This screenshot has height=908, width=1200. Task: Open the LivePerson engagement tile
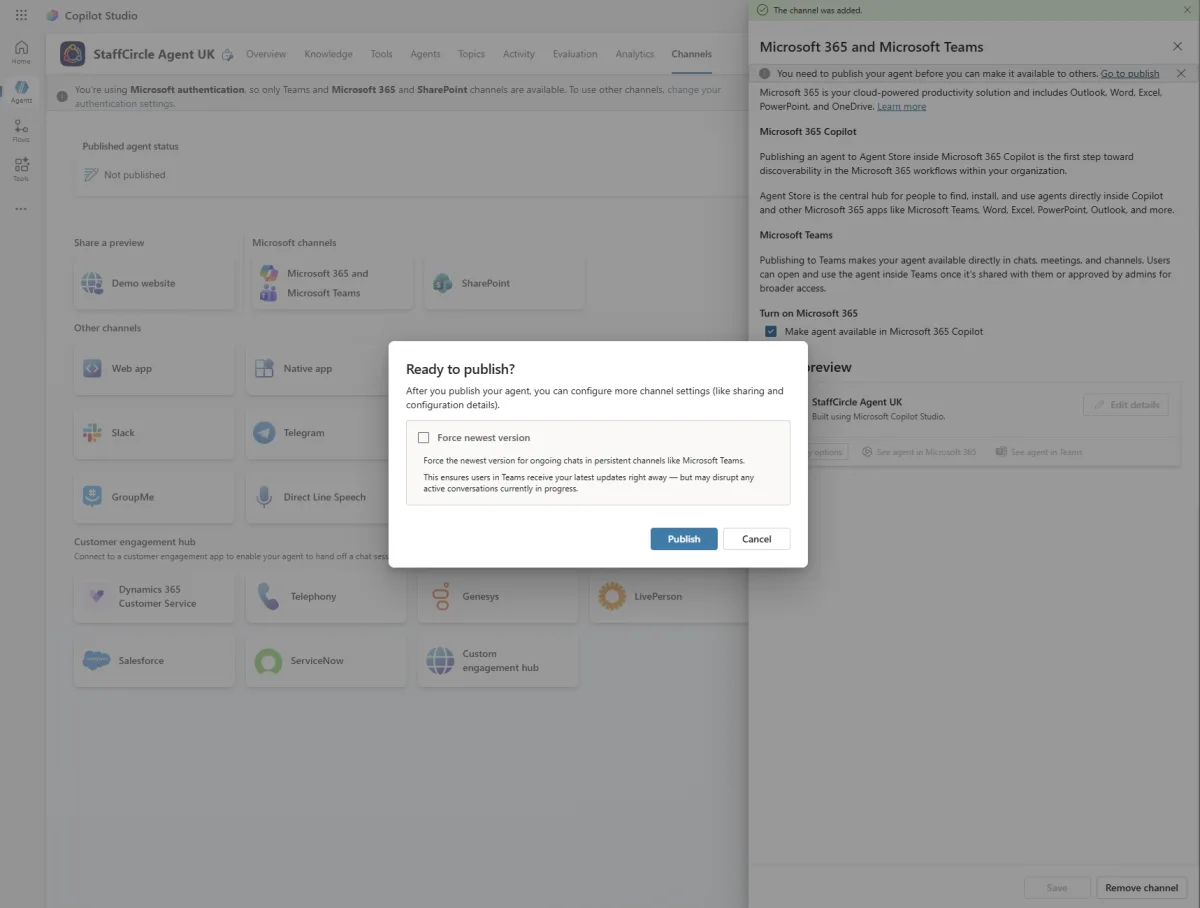[x=669, y=596]
